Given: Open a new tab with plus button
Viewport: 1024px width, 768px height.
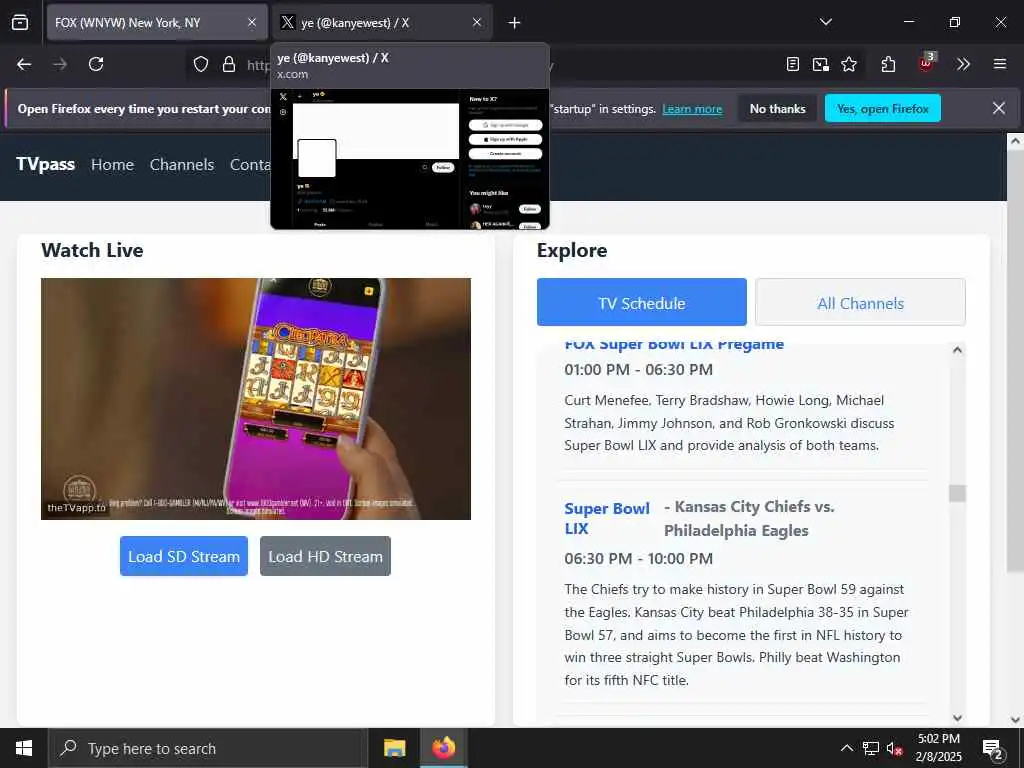Looking at the screenshot, I should coord(515,23).
